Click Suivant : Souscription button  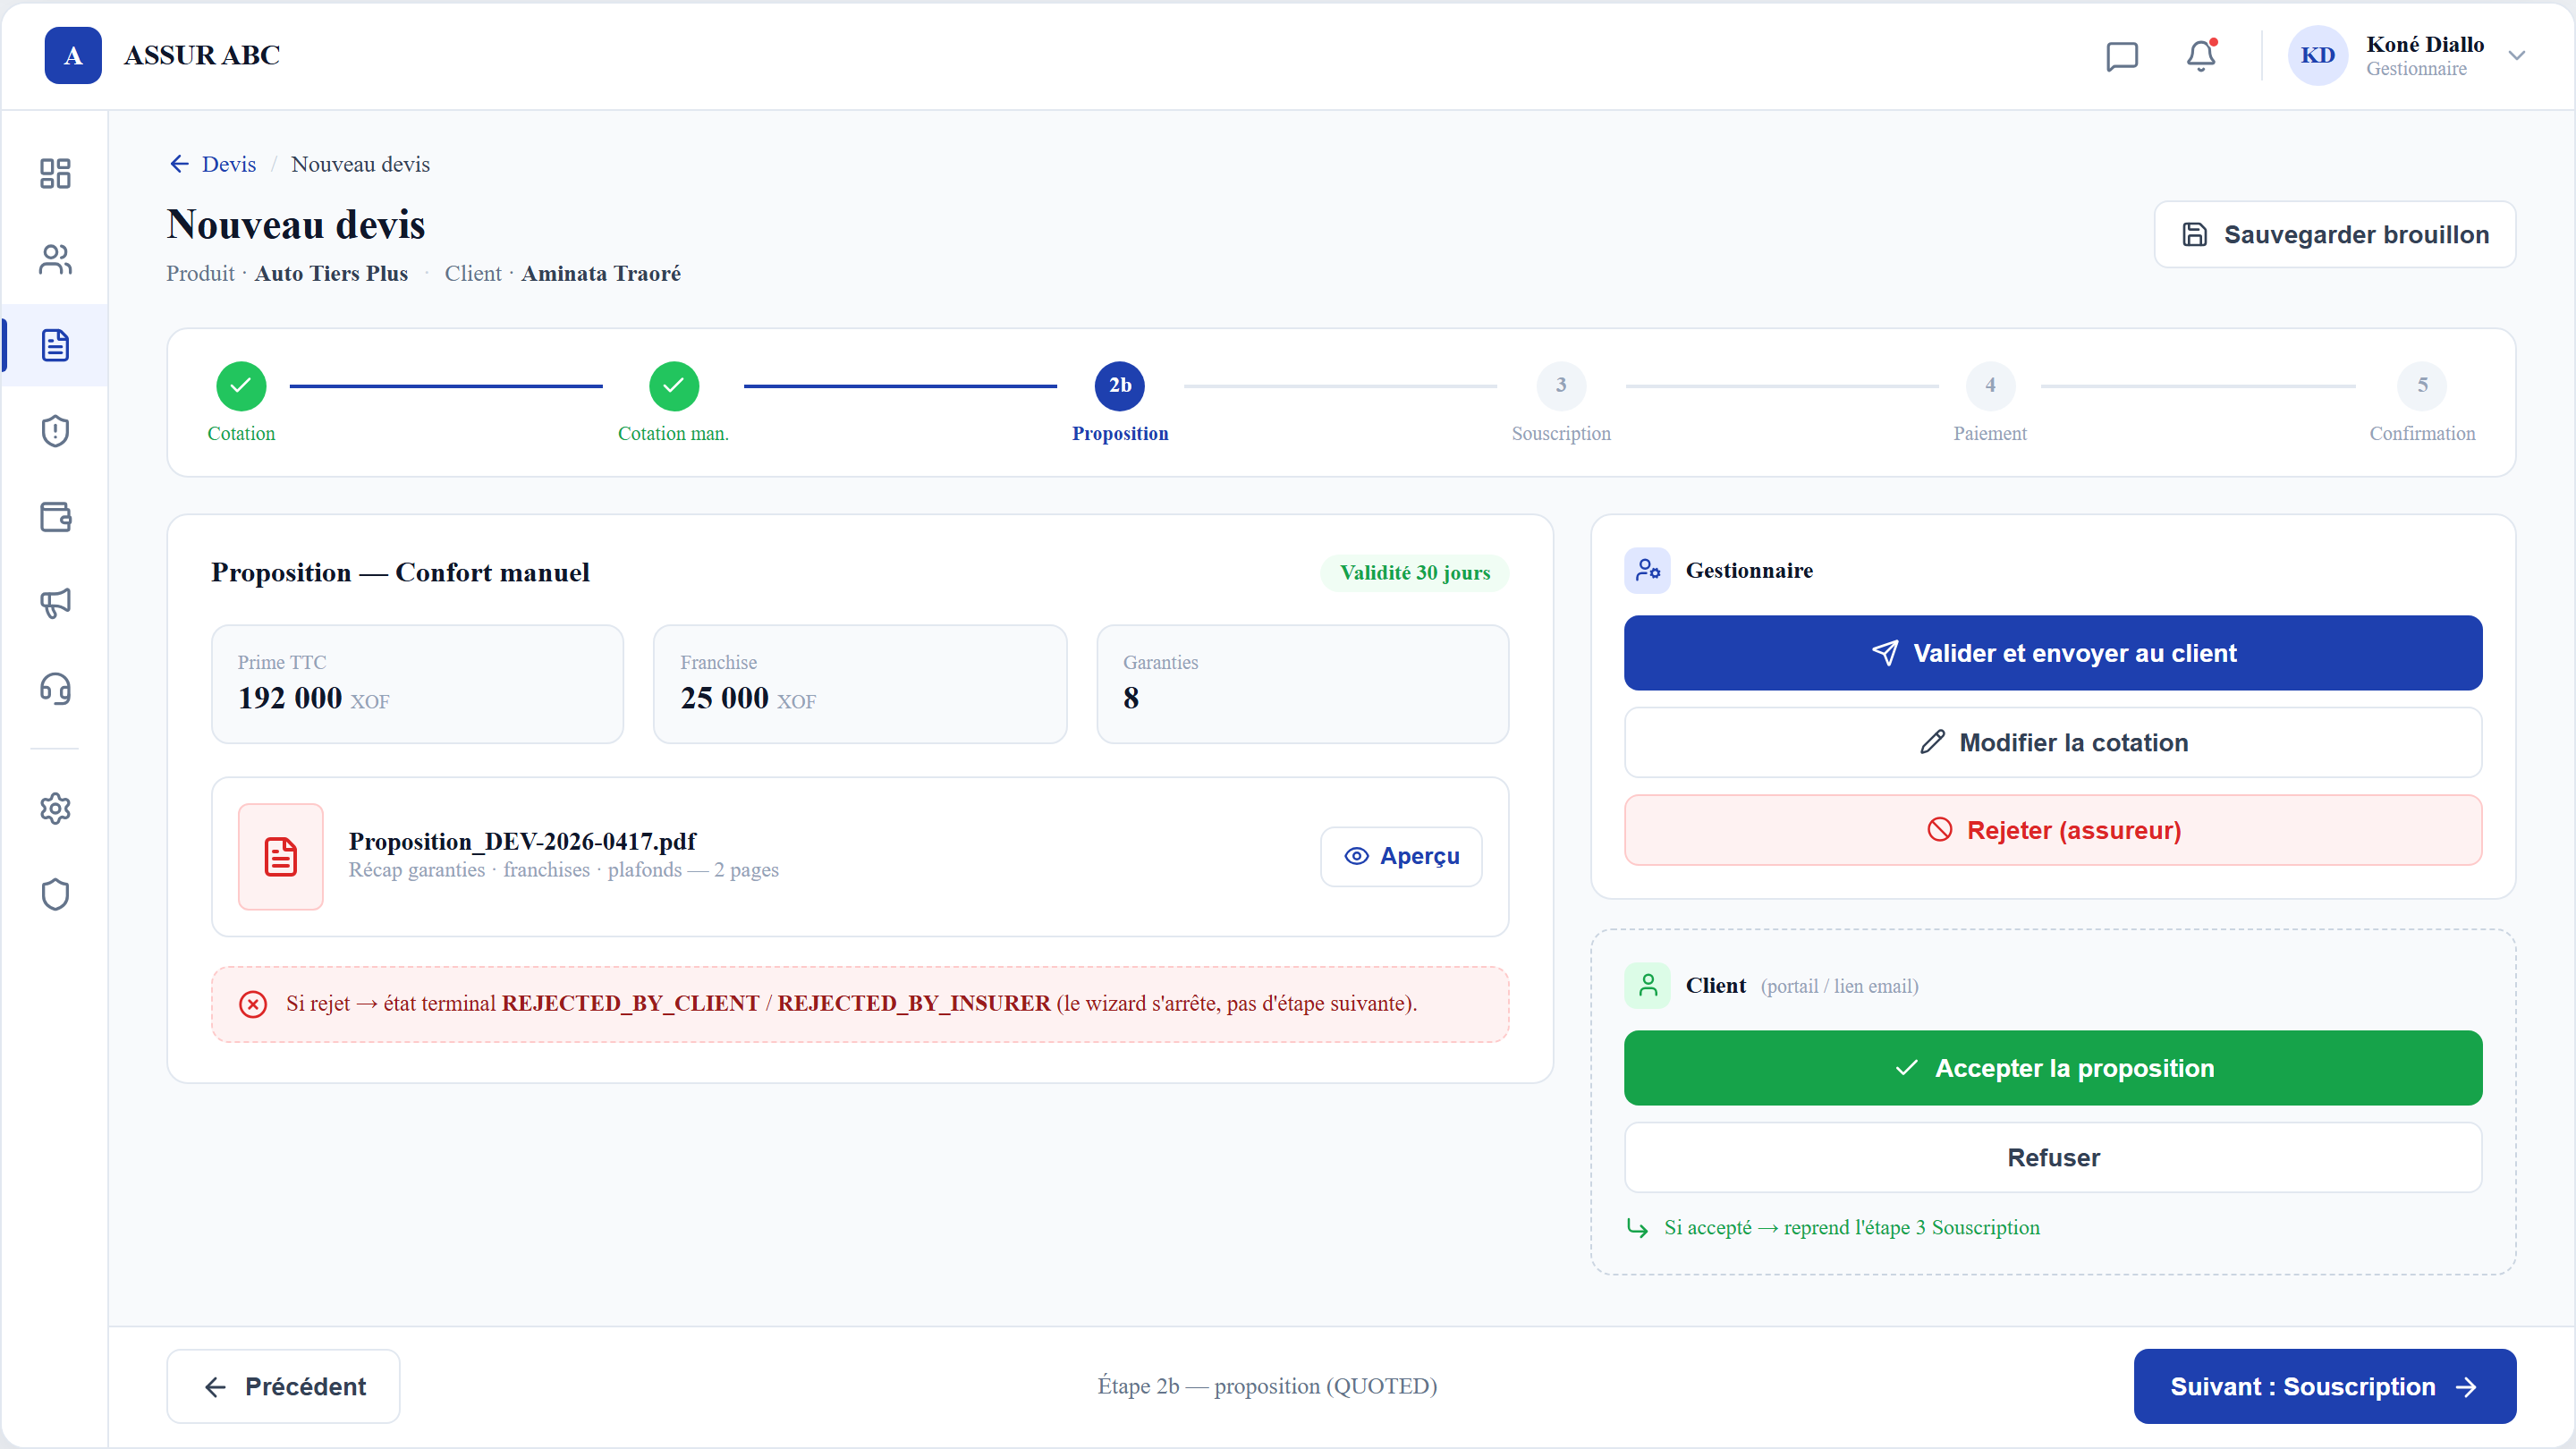pos(2324,1386)
